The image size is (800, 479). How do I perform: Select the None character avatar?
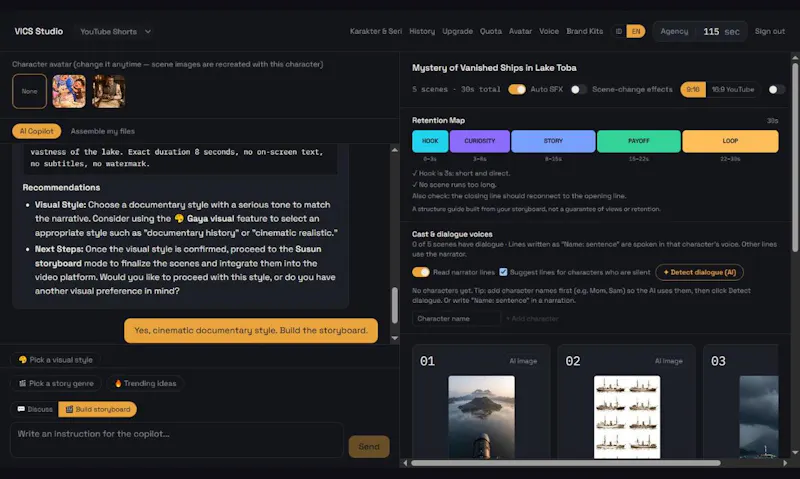[30, 91]
